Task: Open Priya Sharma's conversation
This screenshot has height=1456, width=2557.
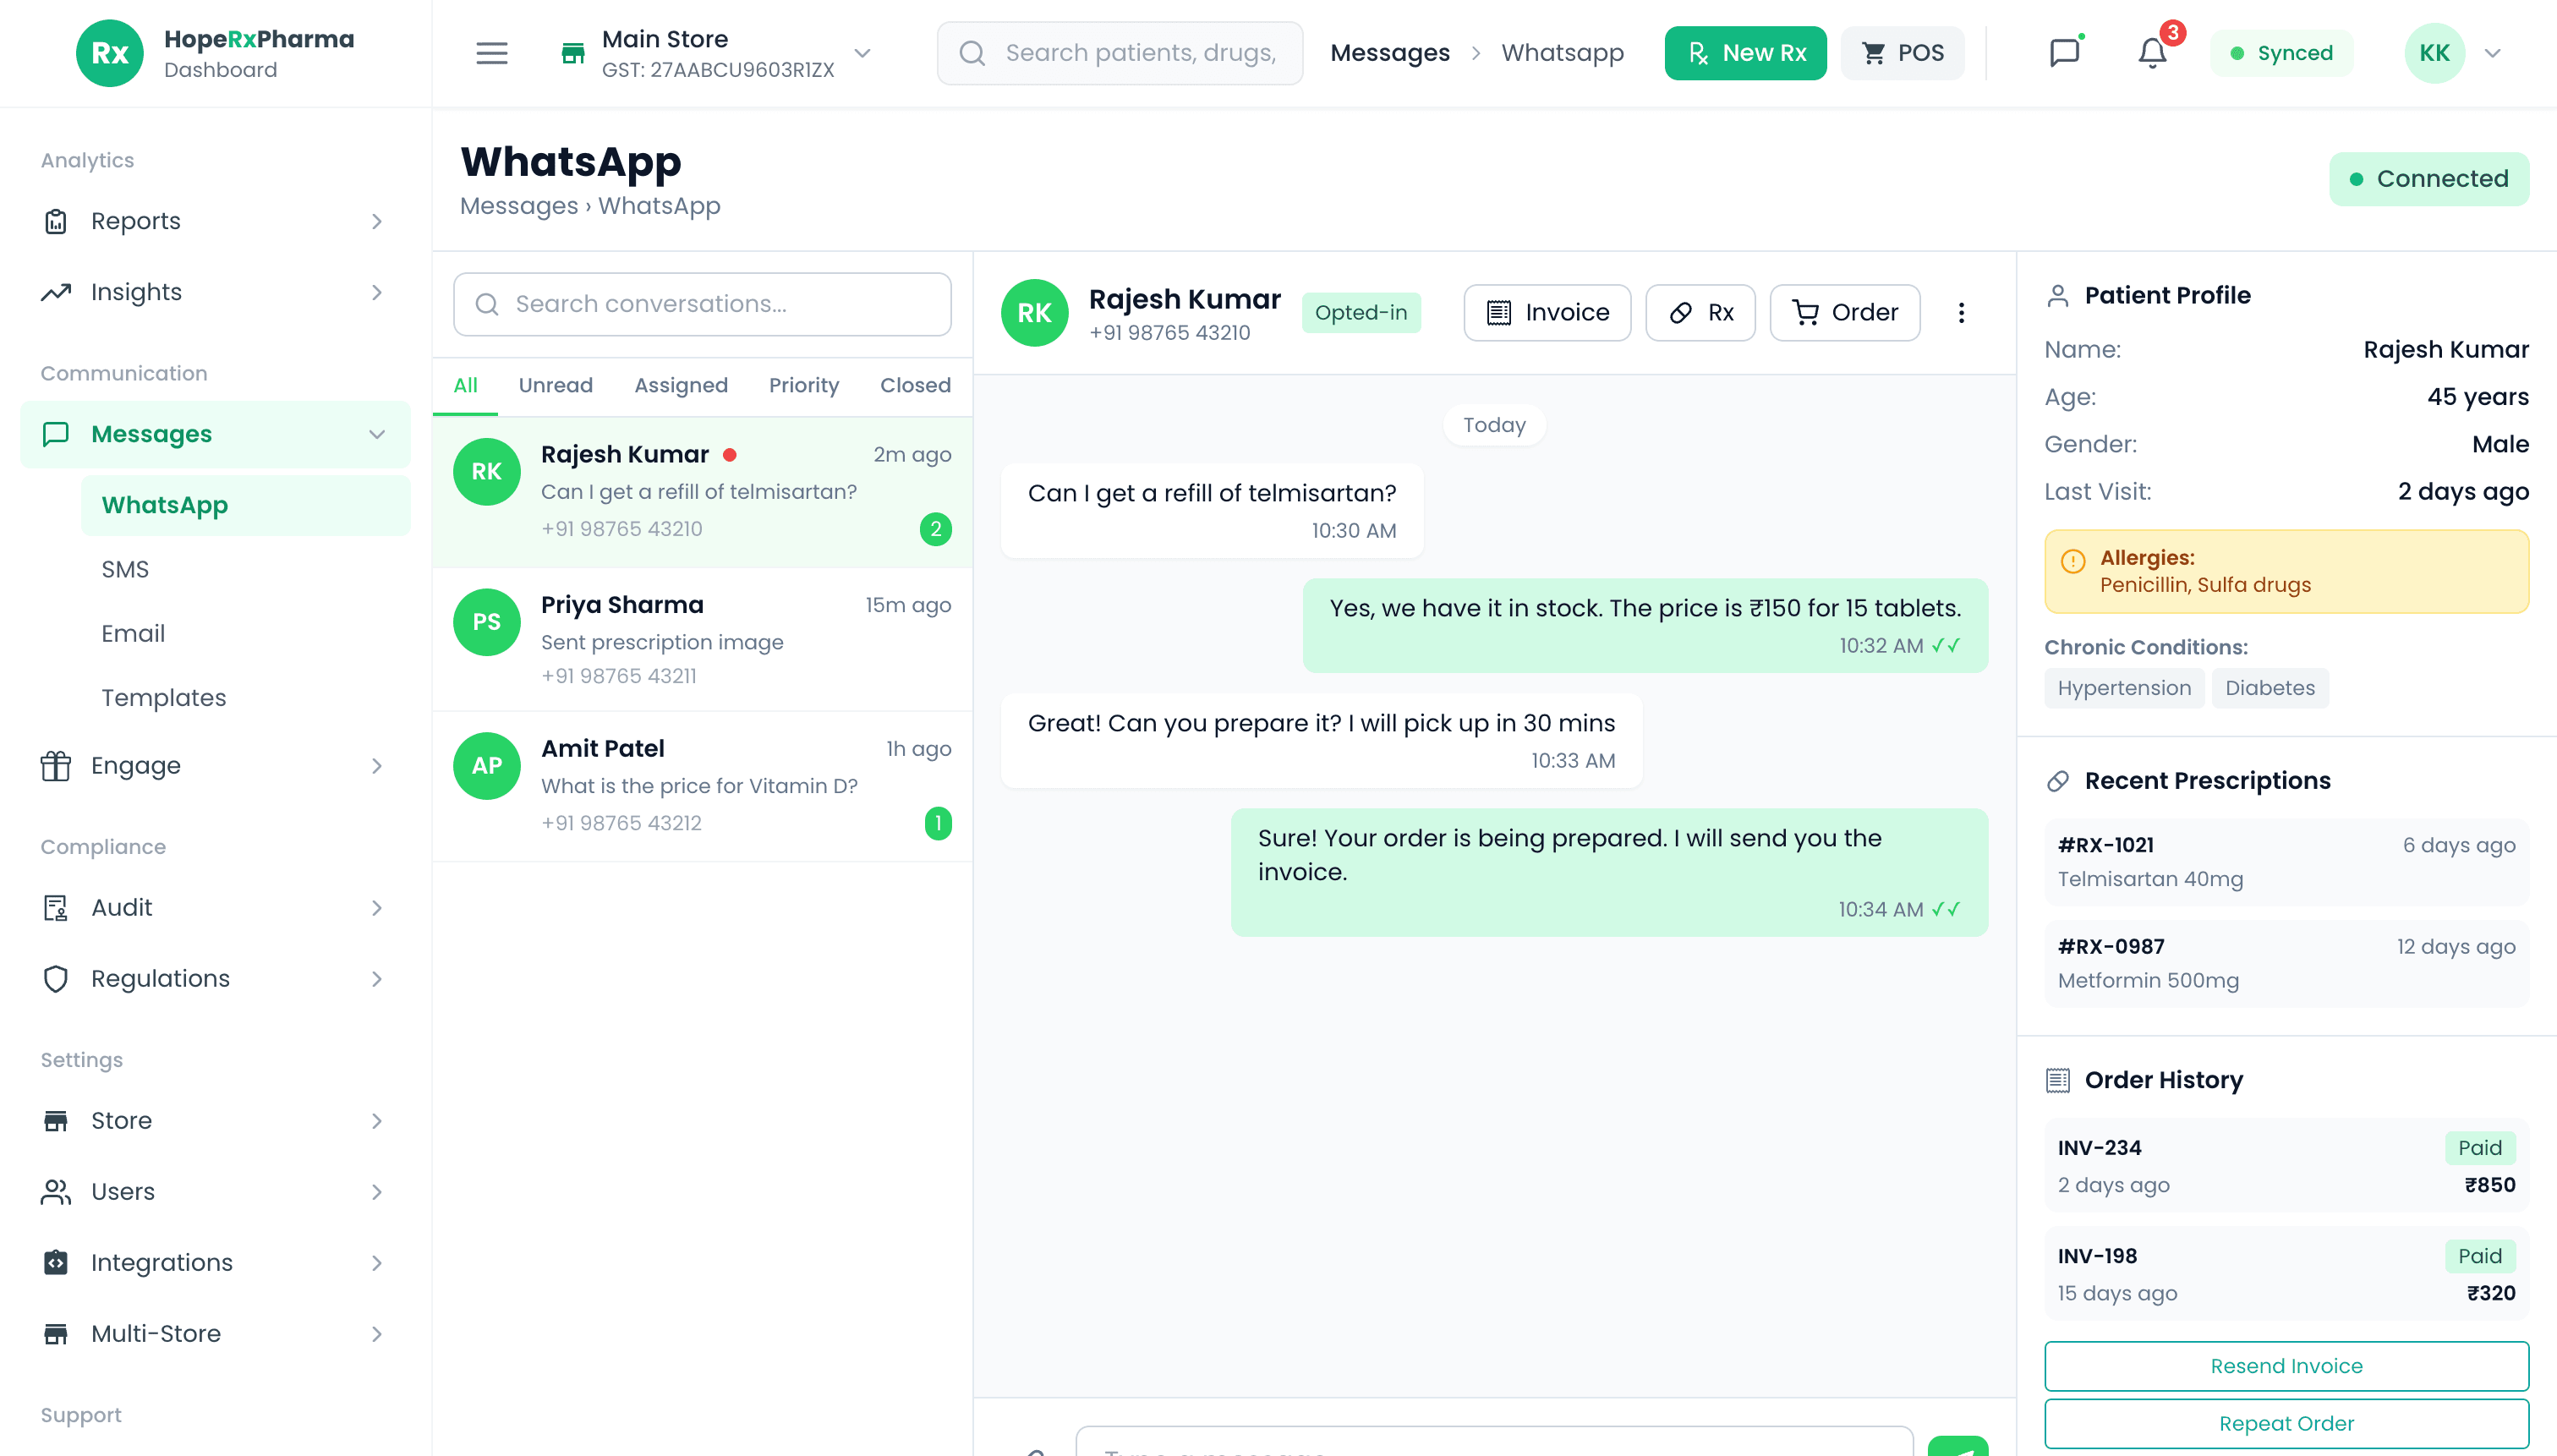Action: pyautogui.click(x=702, y=640)
